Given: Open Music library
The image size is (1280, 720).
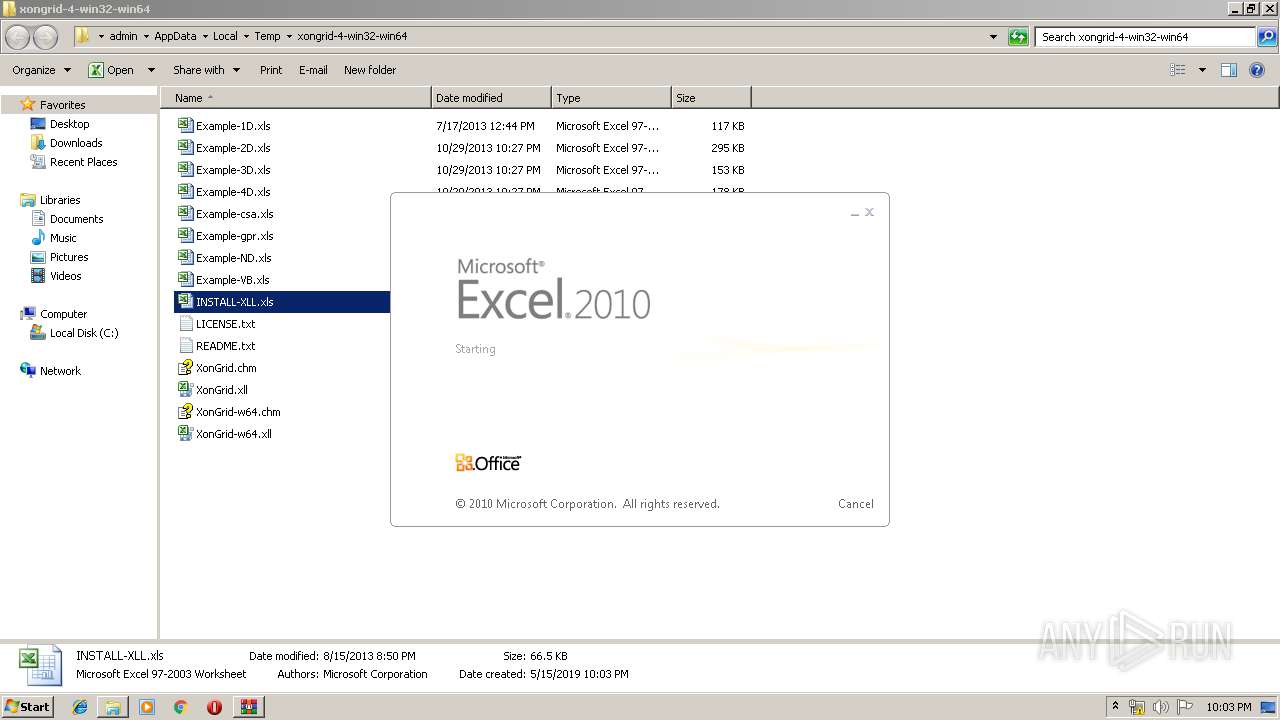Looking at the screenshot, I should coord(63,238).
